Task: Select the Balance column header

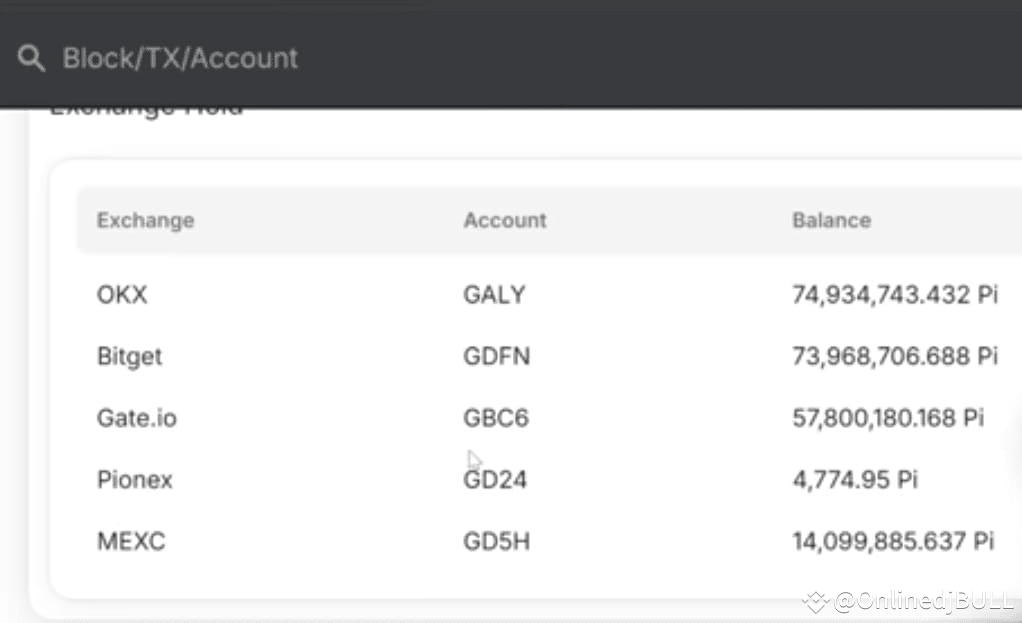Action: point(831,220)
